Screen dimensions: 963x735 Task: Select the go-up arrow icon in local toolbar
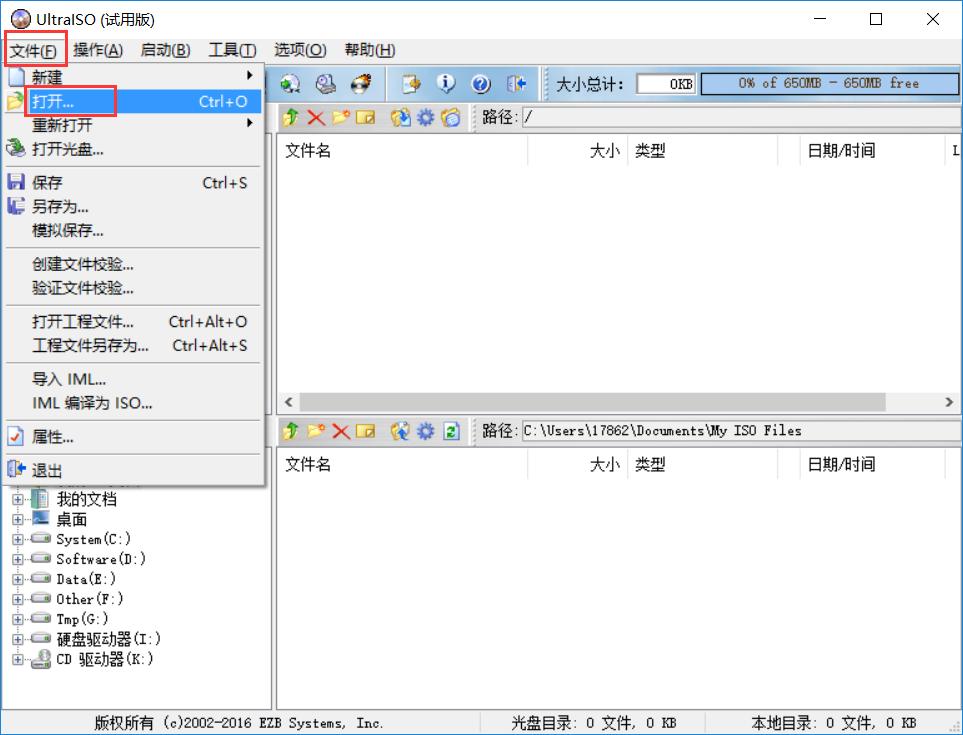(x=291, y=431)
